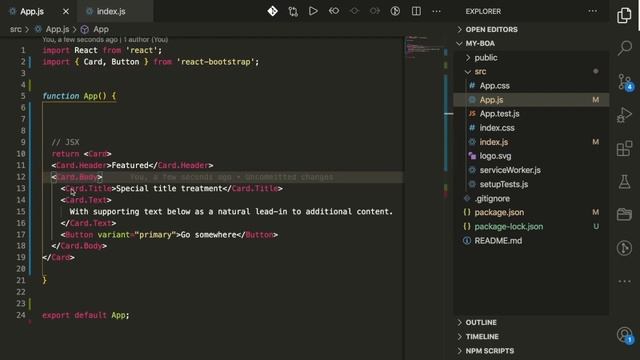Click 'Go somewhere' text on line 17
Image resolution: width=640 pixels, height=360 pixels.
click(x=208, y=235)
